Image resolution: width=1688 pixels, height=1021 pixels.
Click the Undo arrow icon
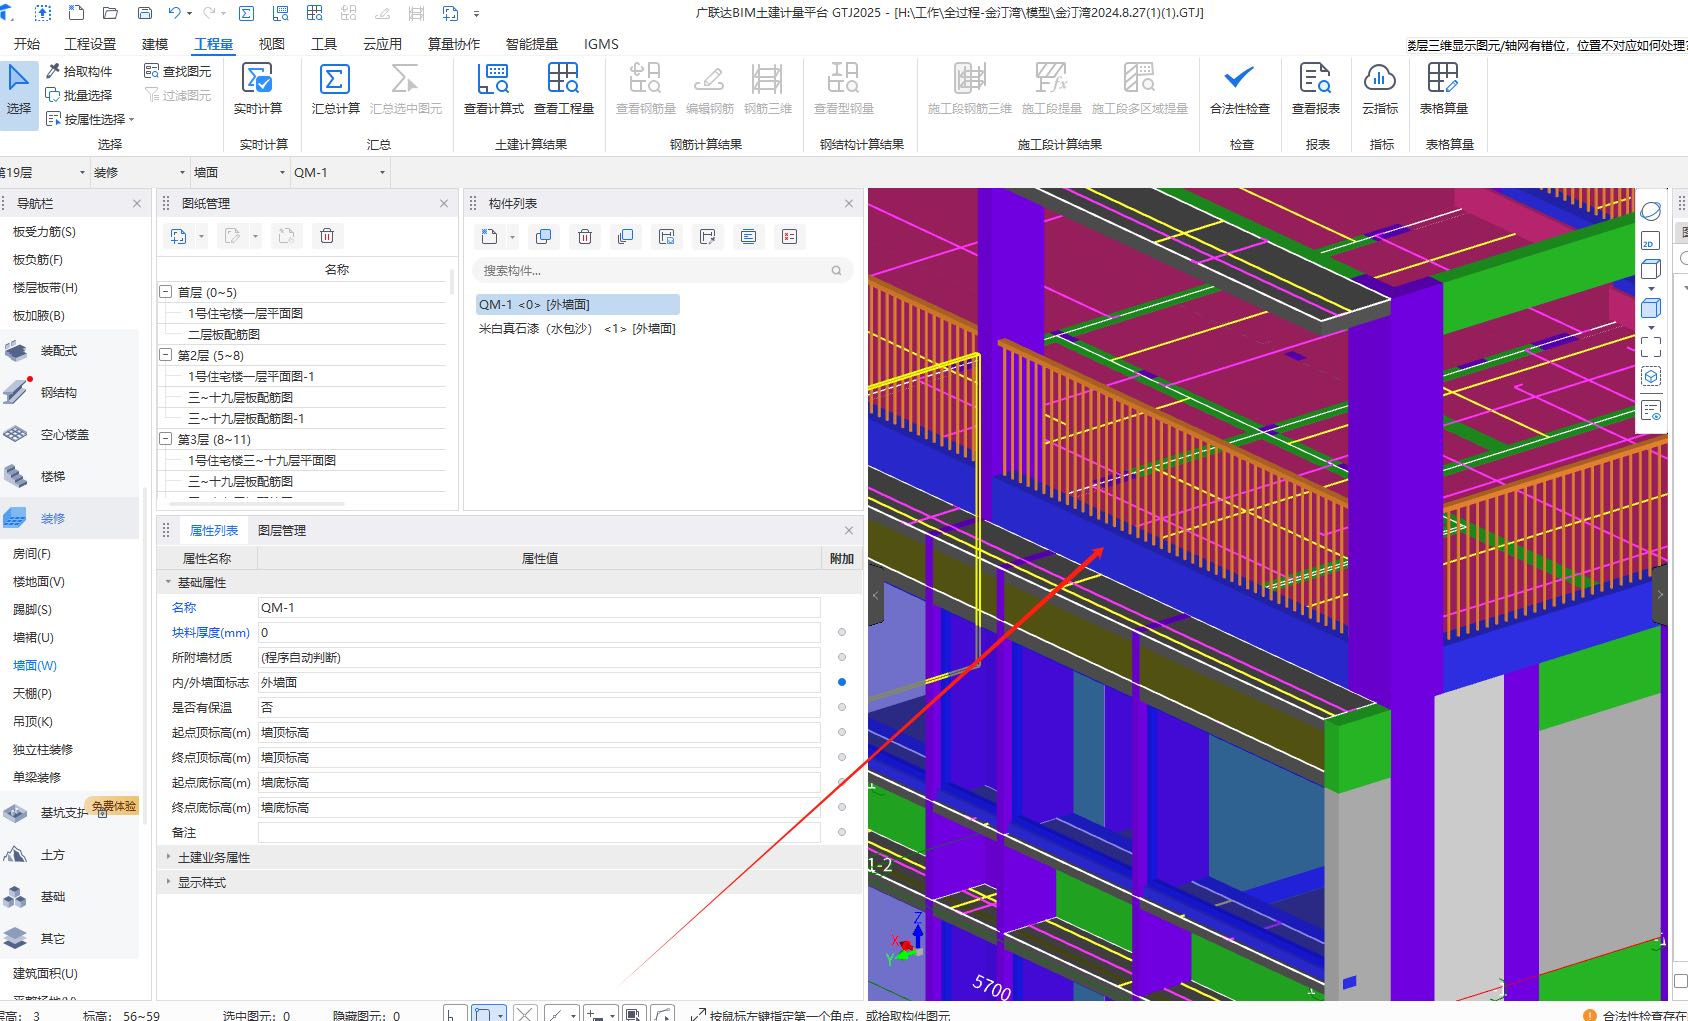[175, 13]
